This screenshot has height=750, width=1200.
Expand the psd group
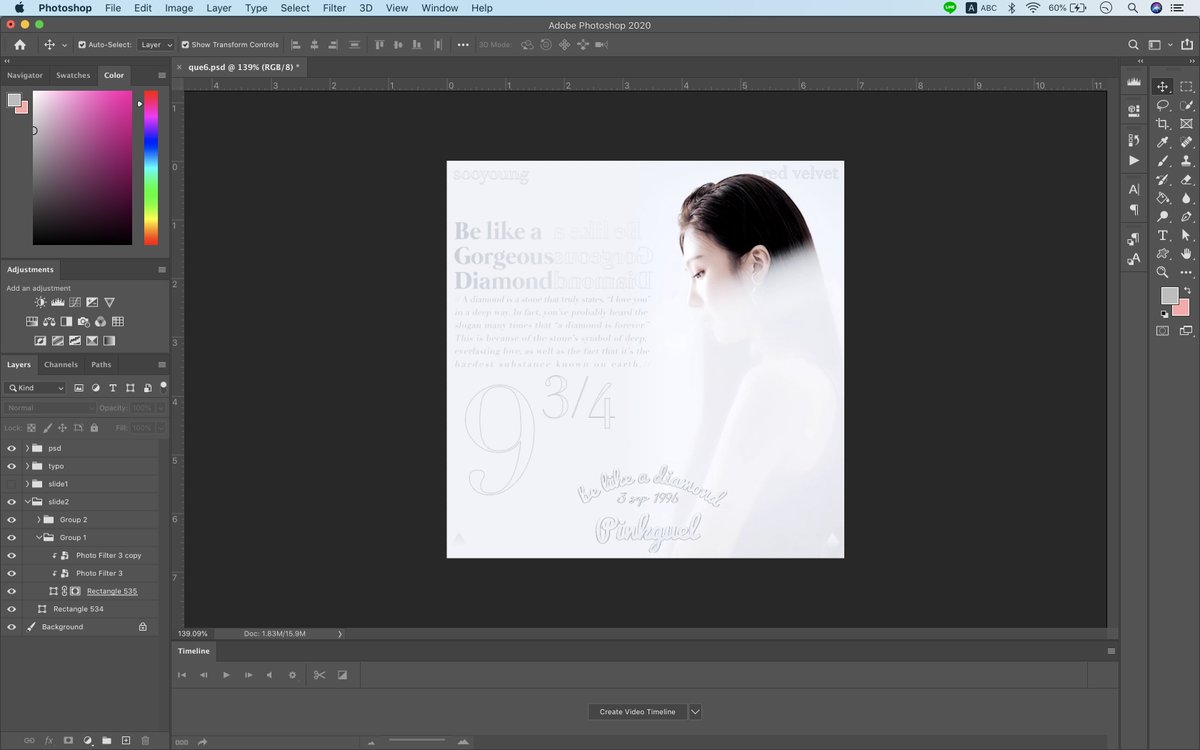pos(27,448)
